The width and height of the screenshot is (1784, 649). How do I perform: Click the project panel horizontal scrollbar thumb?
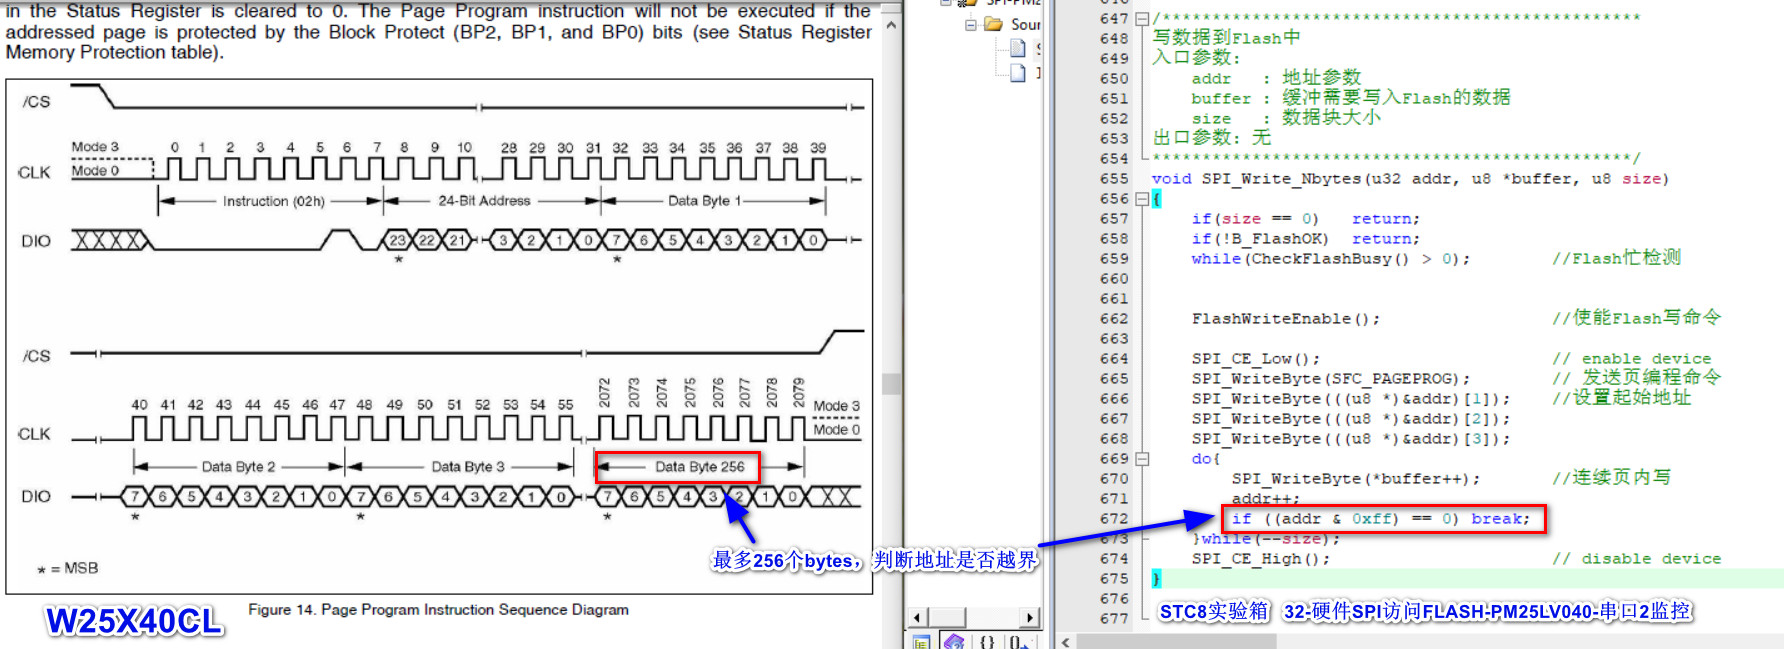click(x=945, y=617)
